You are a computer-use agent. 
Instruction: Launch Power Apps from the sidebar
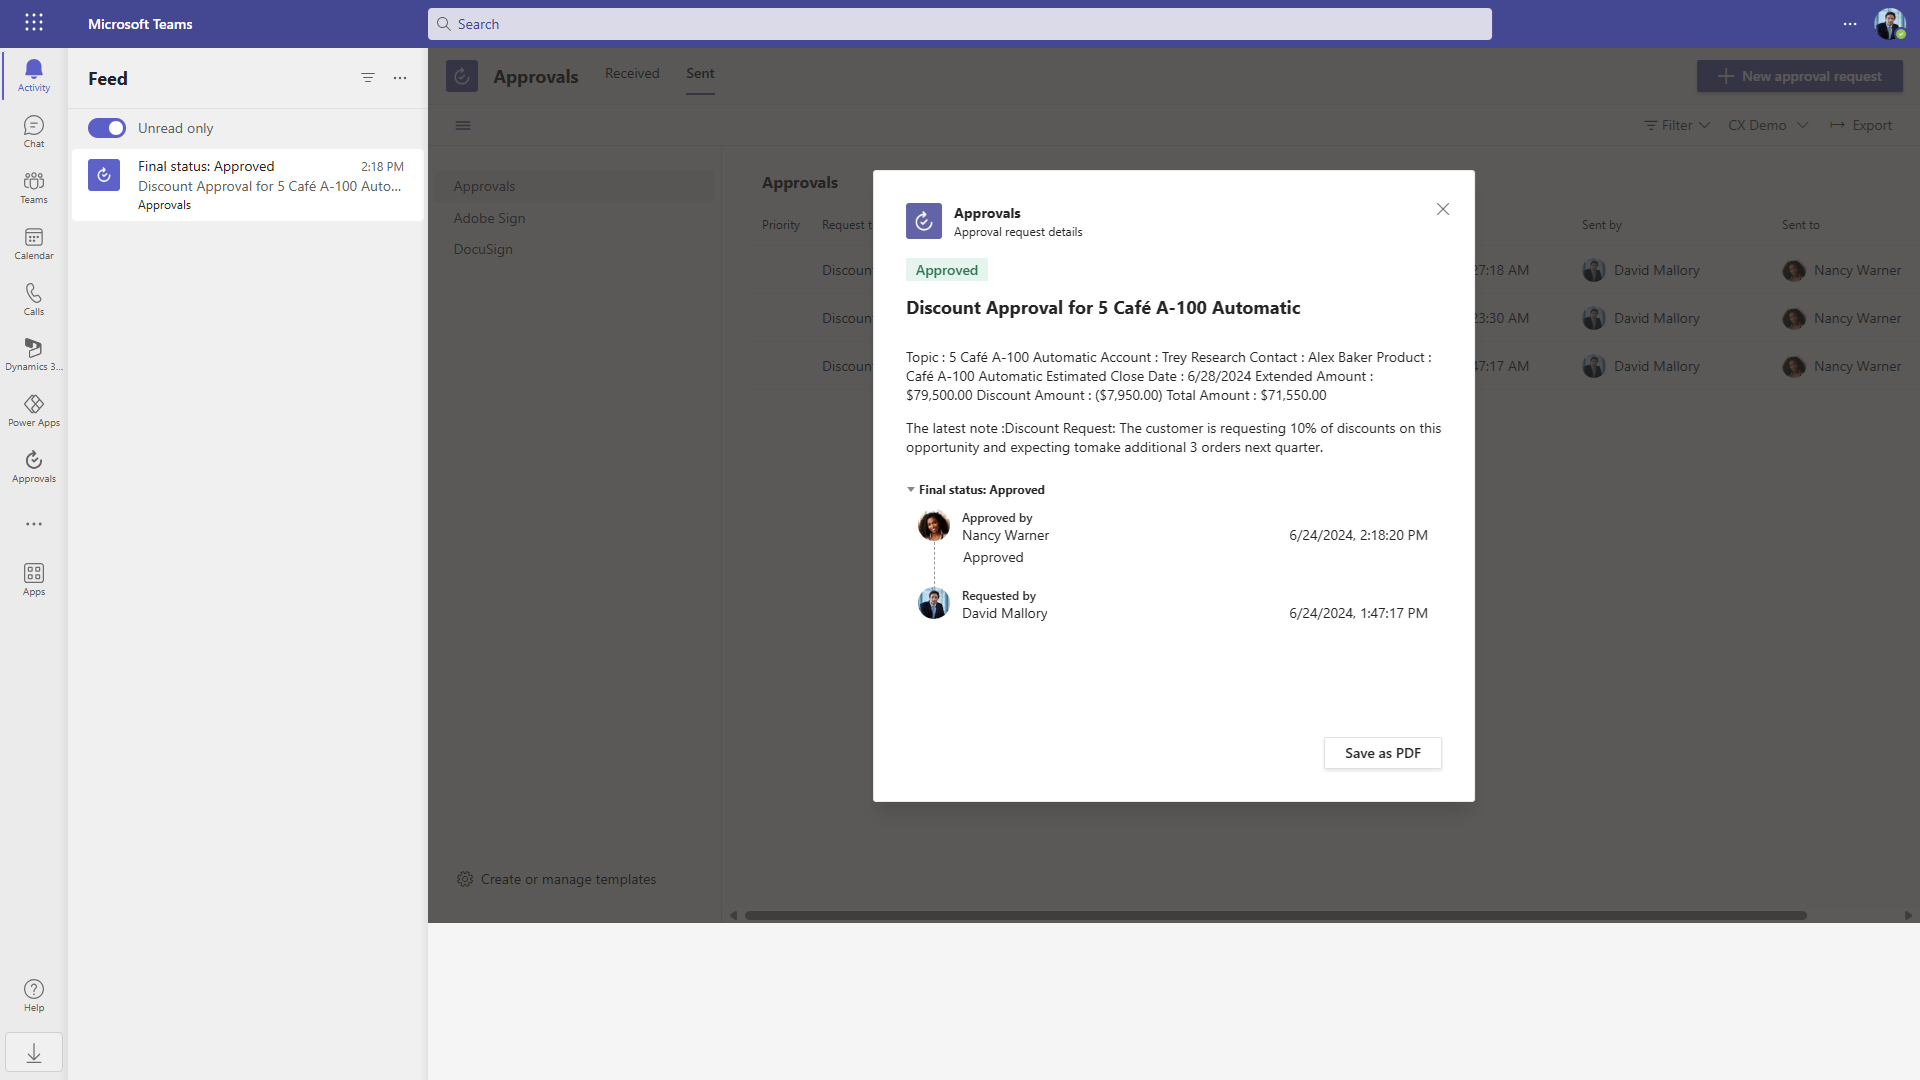click(x=33, y=411)
